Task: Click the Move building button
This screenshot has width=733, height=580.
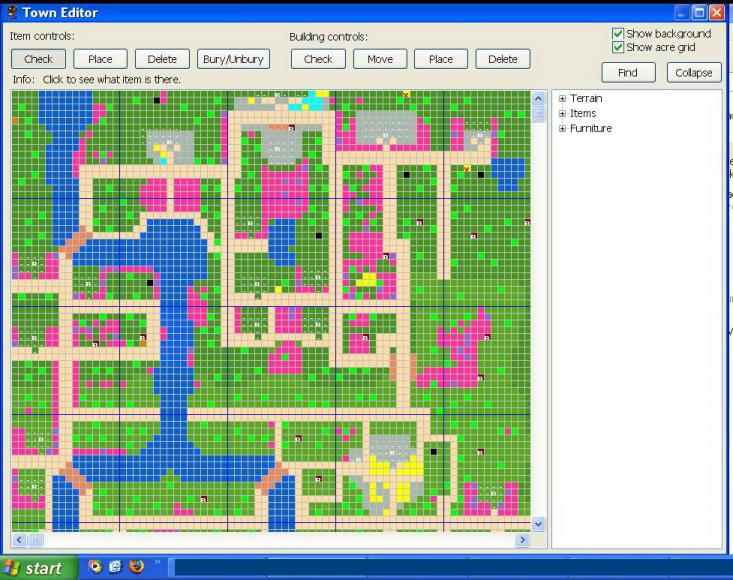Action: click(x=380, y=59)
